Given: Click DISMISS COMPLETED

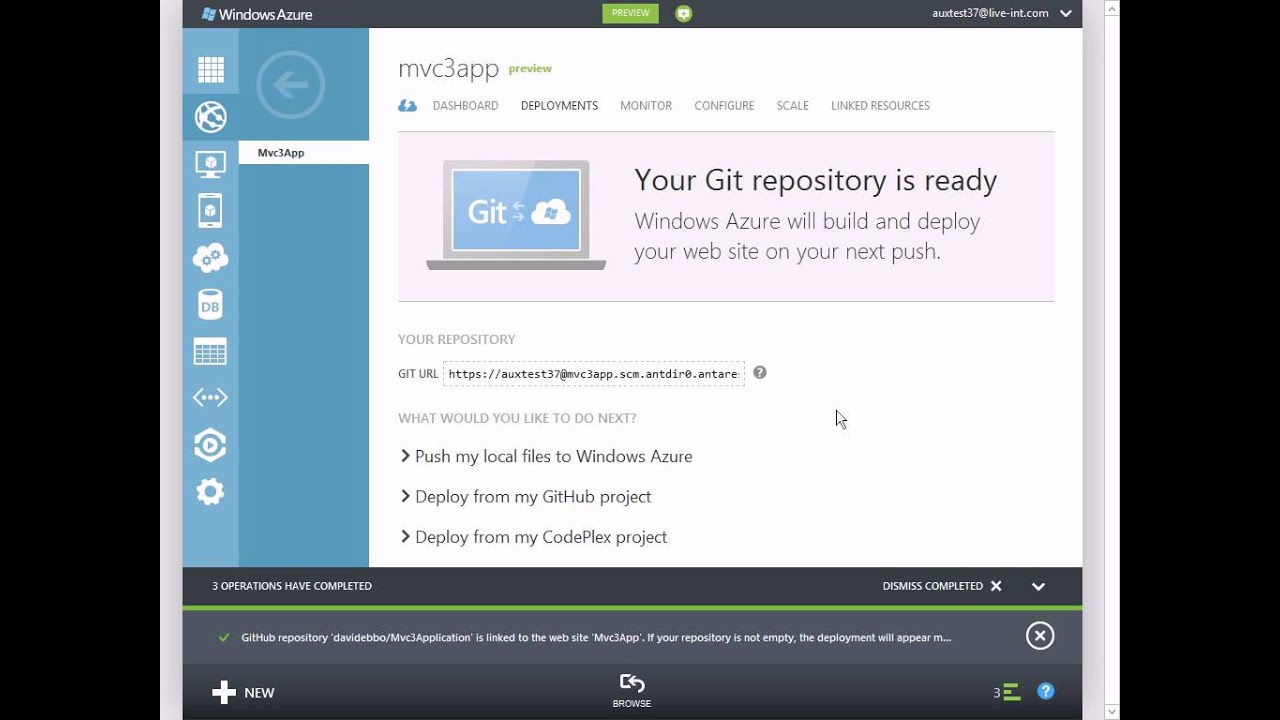Looking at the screenshot, I should coord(942,586).
